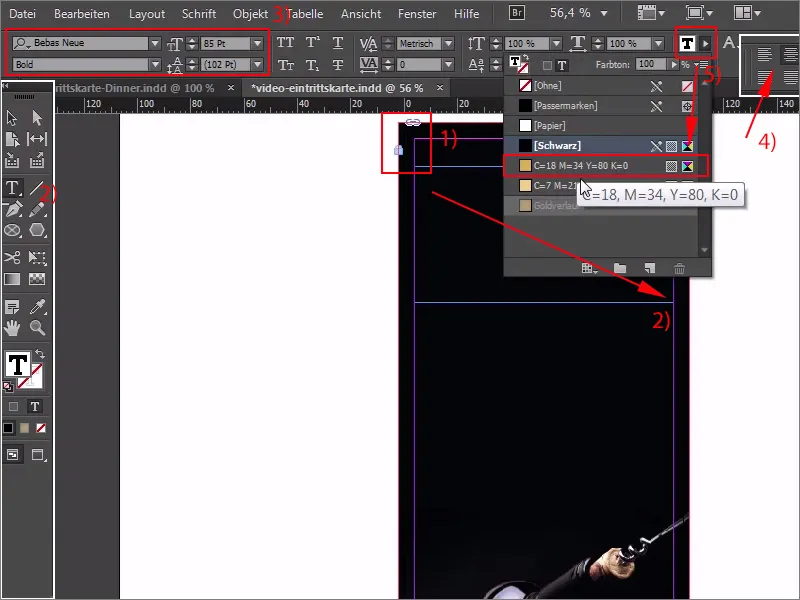Click the new swatch button in panel

(x=649, y=268)
